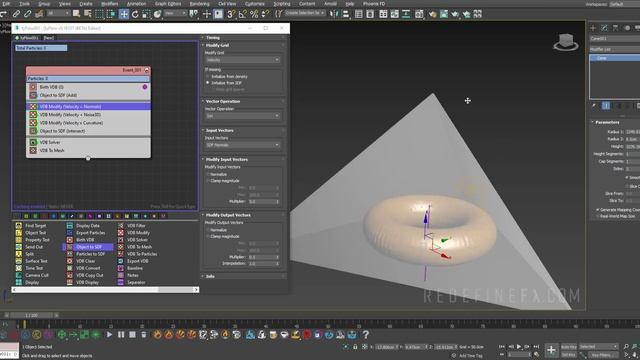Toggle the Percent Snap icon
The width and height of the screenshot is (640, 360).
tap(254, 14)
